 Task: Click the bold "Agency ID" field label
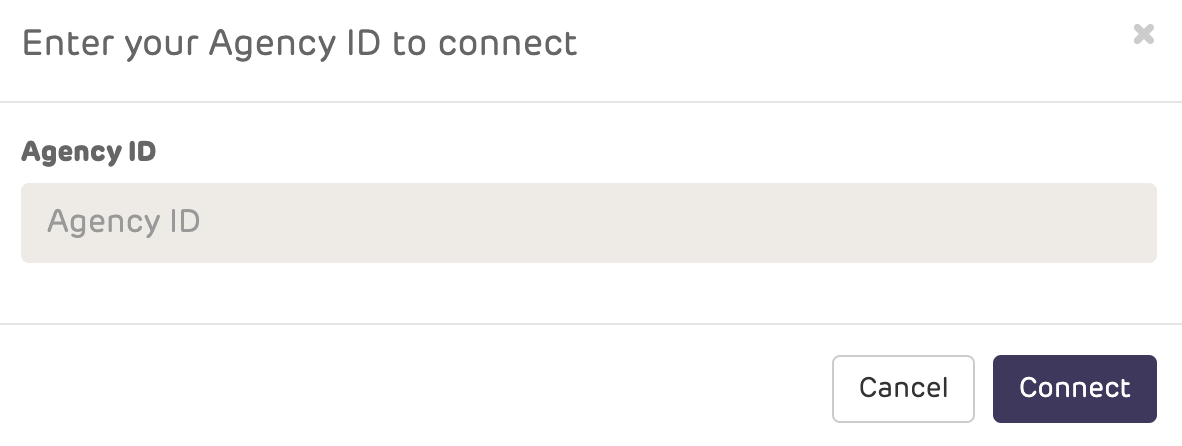pyautogui.click(x=89, y=153)
